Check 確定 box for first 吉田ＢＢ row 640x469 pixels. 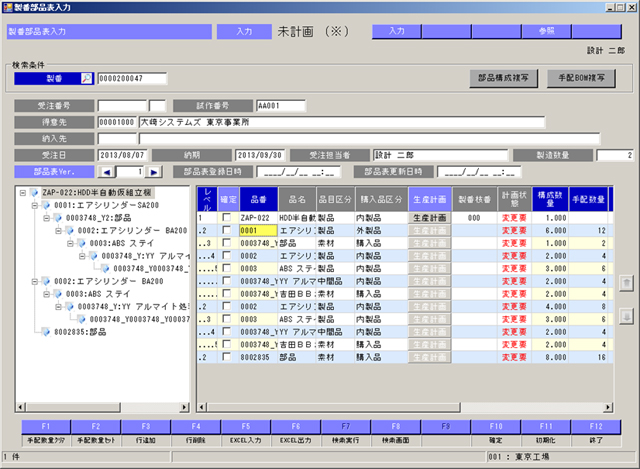click(x=226, y=293)
